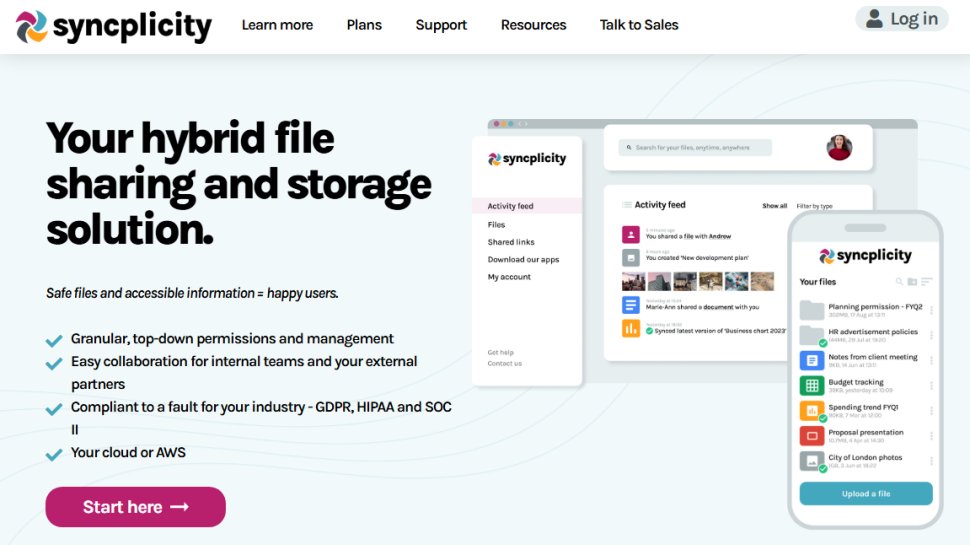Image resolution: width=970 pixels, height=545 pixels.
Task: Click the Syncplicity logo in header
Action: tap(114, 27)
